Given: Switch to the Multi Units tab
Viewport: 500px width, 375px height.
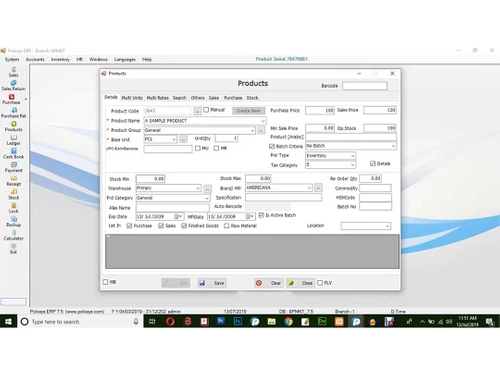Looking at the screenshot, I should click(132, 98).
